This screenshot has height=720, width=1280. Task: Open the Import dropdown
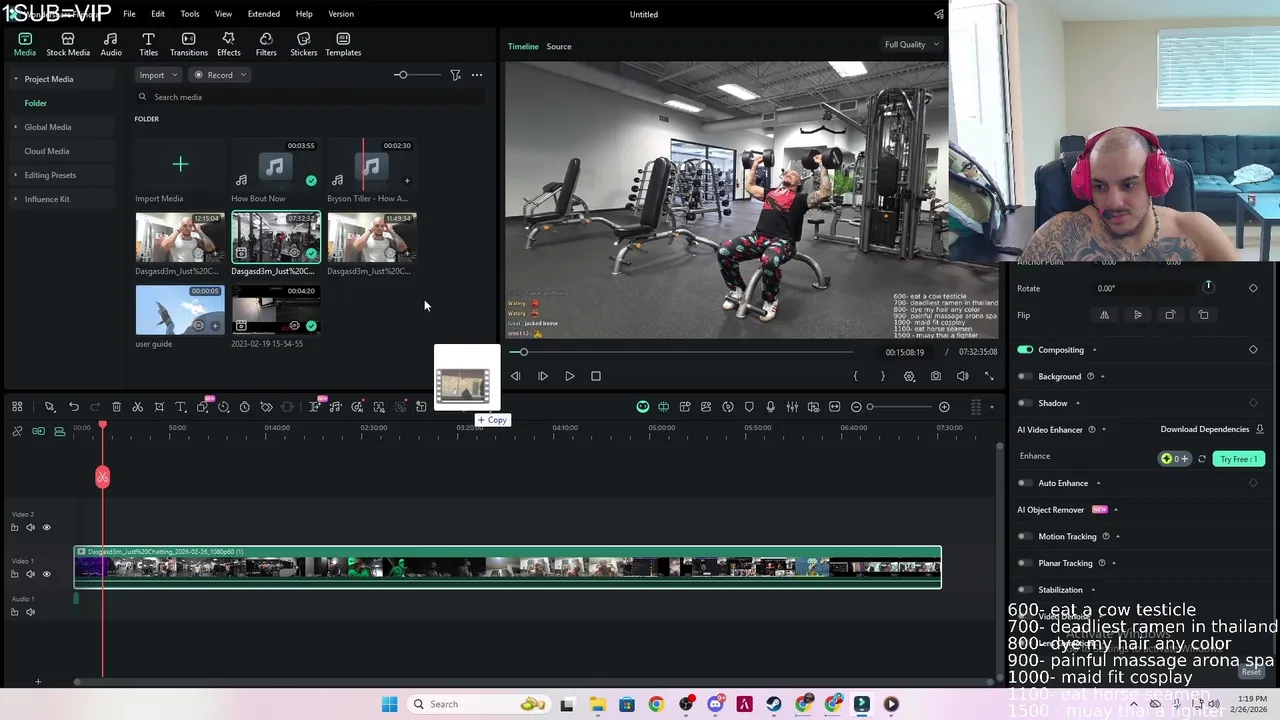[159, 75]
